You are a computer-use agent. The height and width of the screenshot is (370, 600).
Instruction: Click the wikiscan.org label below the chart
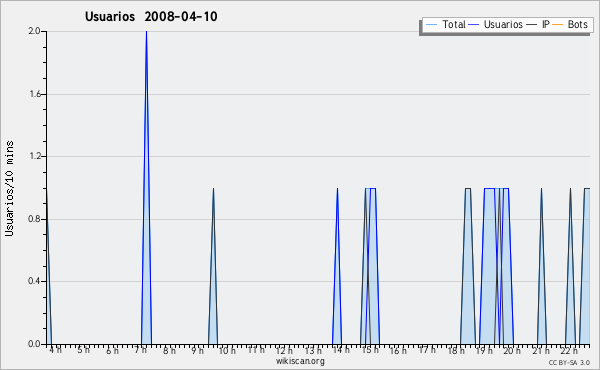point(300,361)
